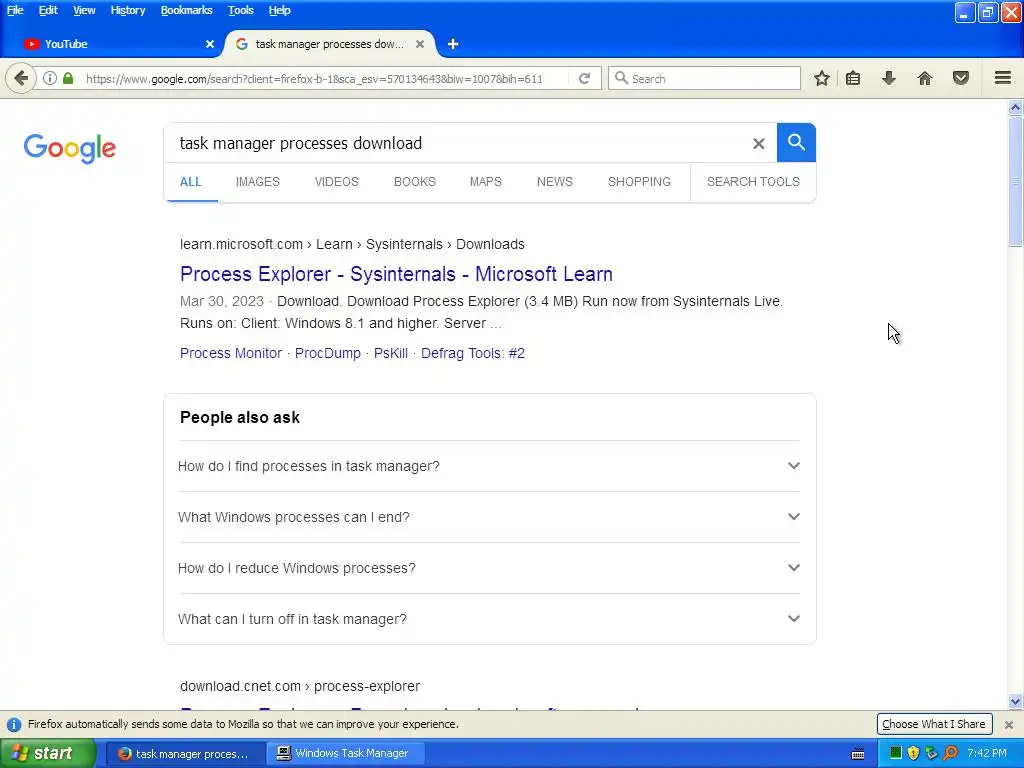1024x768 pixels.
Task: Switch to VIDEOS results
Action: (336, 182)
